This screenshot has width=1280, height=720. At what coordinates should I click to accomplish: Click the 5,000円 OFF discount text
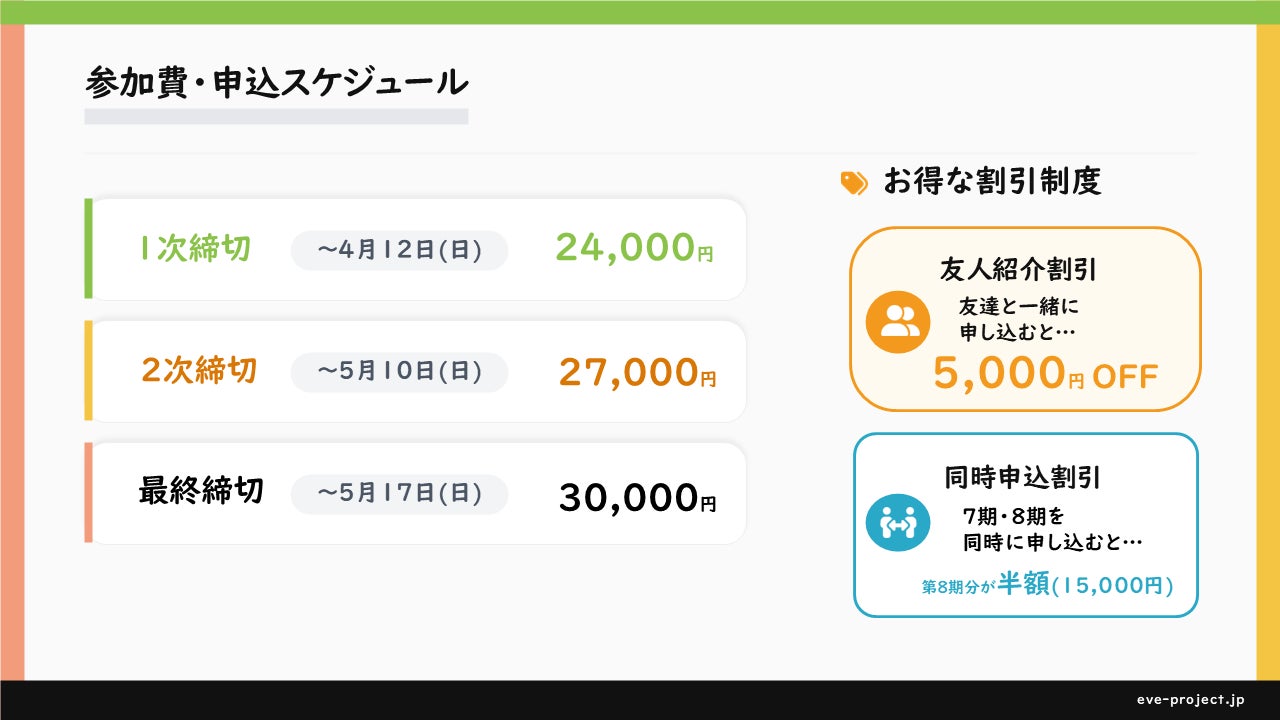(1045, 374)
